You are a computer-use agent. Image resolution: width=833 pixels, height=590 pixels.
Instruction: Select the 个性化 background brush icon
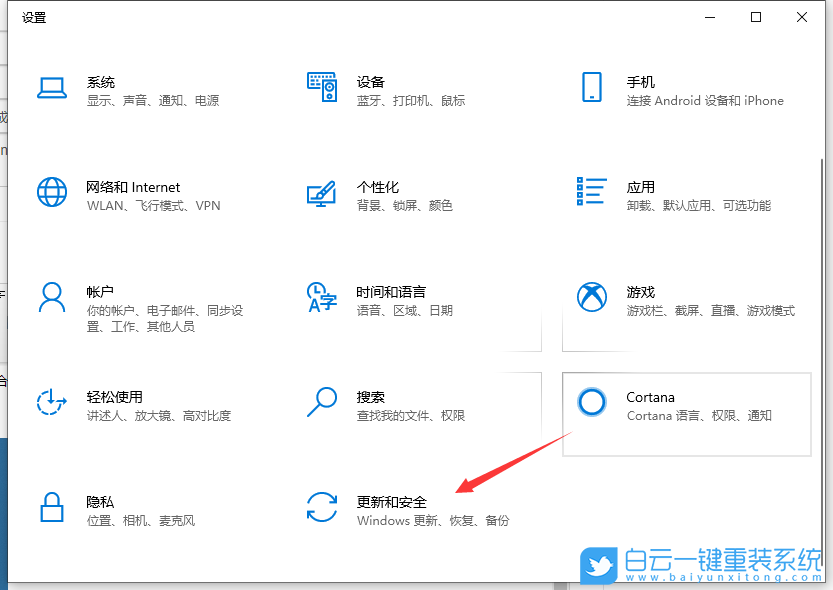(322, 193)
